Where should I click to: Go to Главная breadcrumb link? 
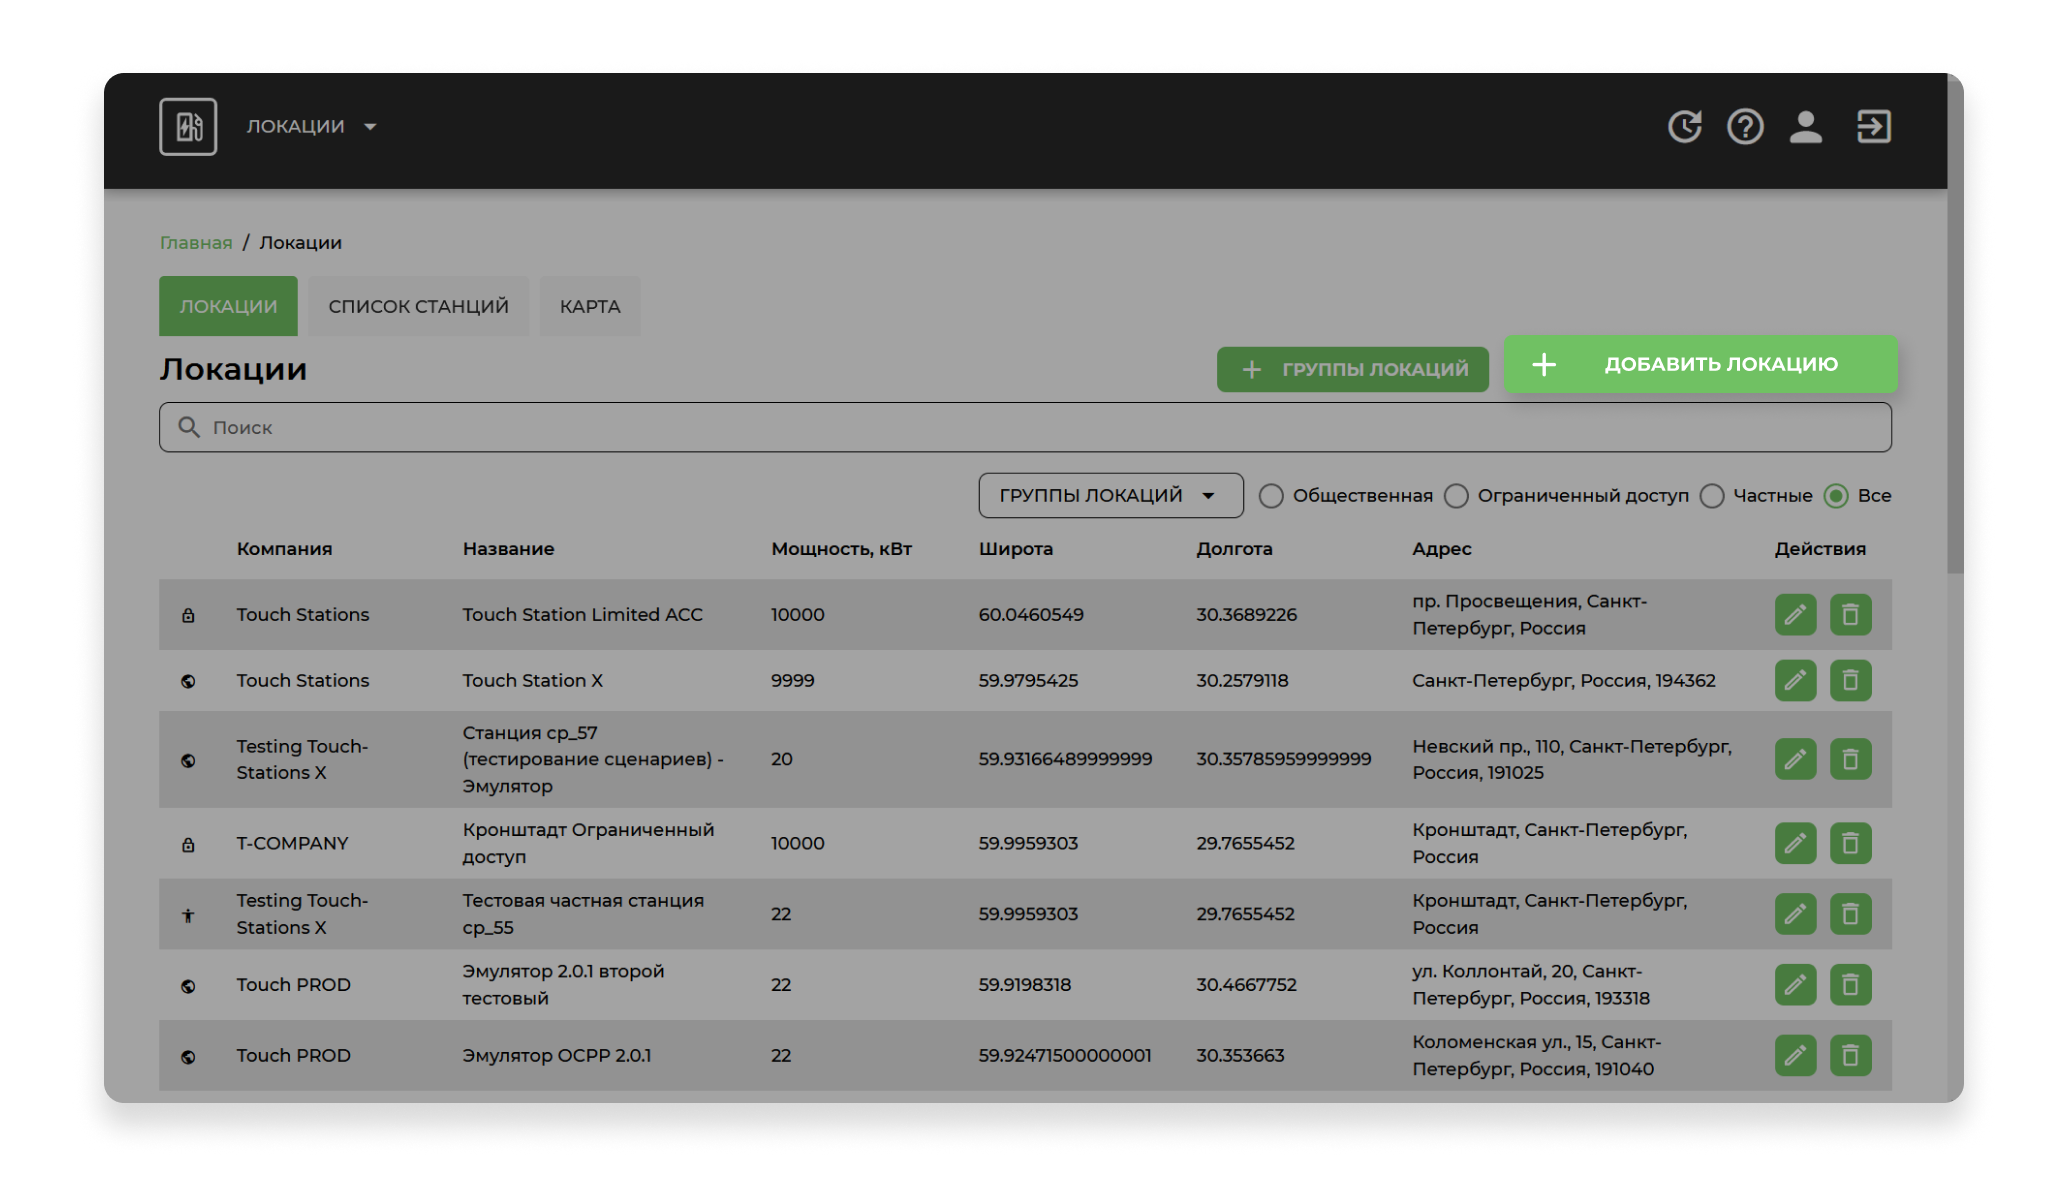[196, 242]
